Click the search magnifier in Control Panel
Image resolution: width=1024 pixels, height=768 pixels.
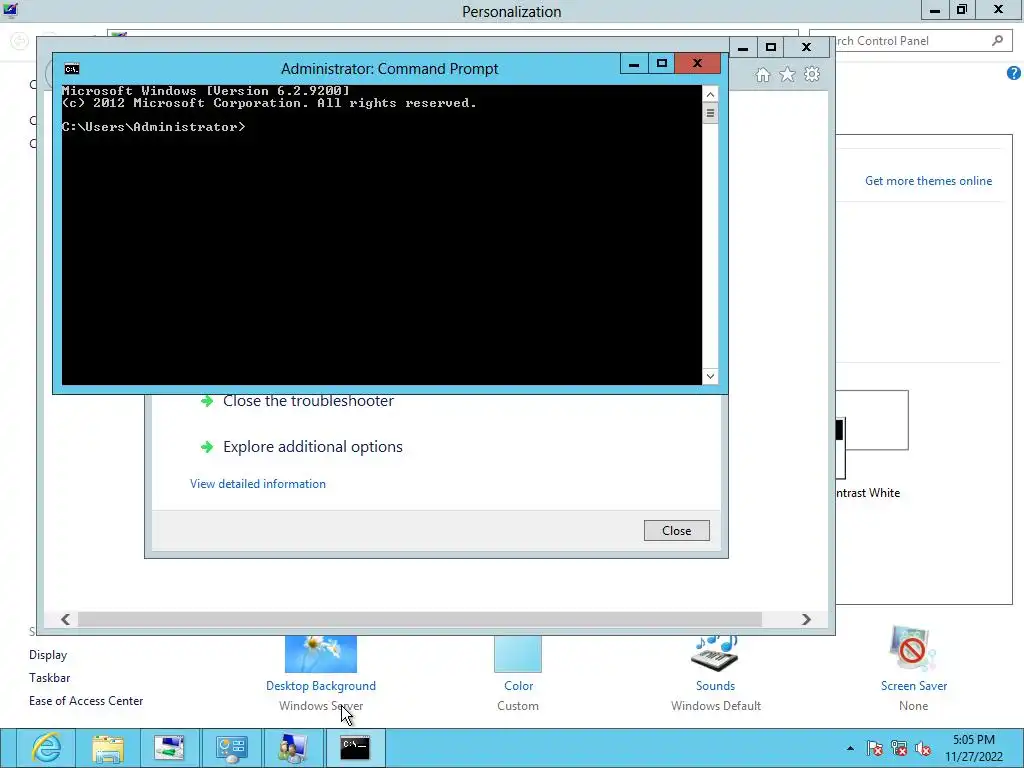pyautogui.click(x=997, y=40)
